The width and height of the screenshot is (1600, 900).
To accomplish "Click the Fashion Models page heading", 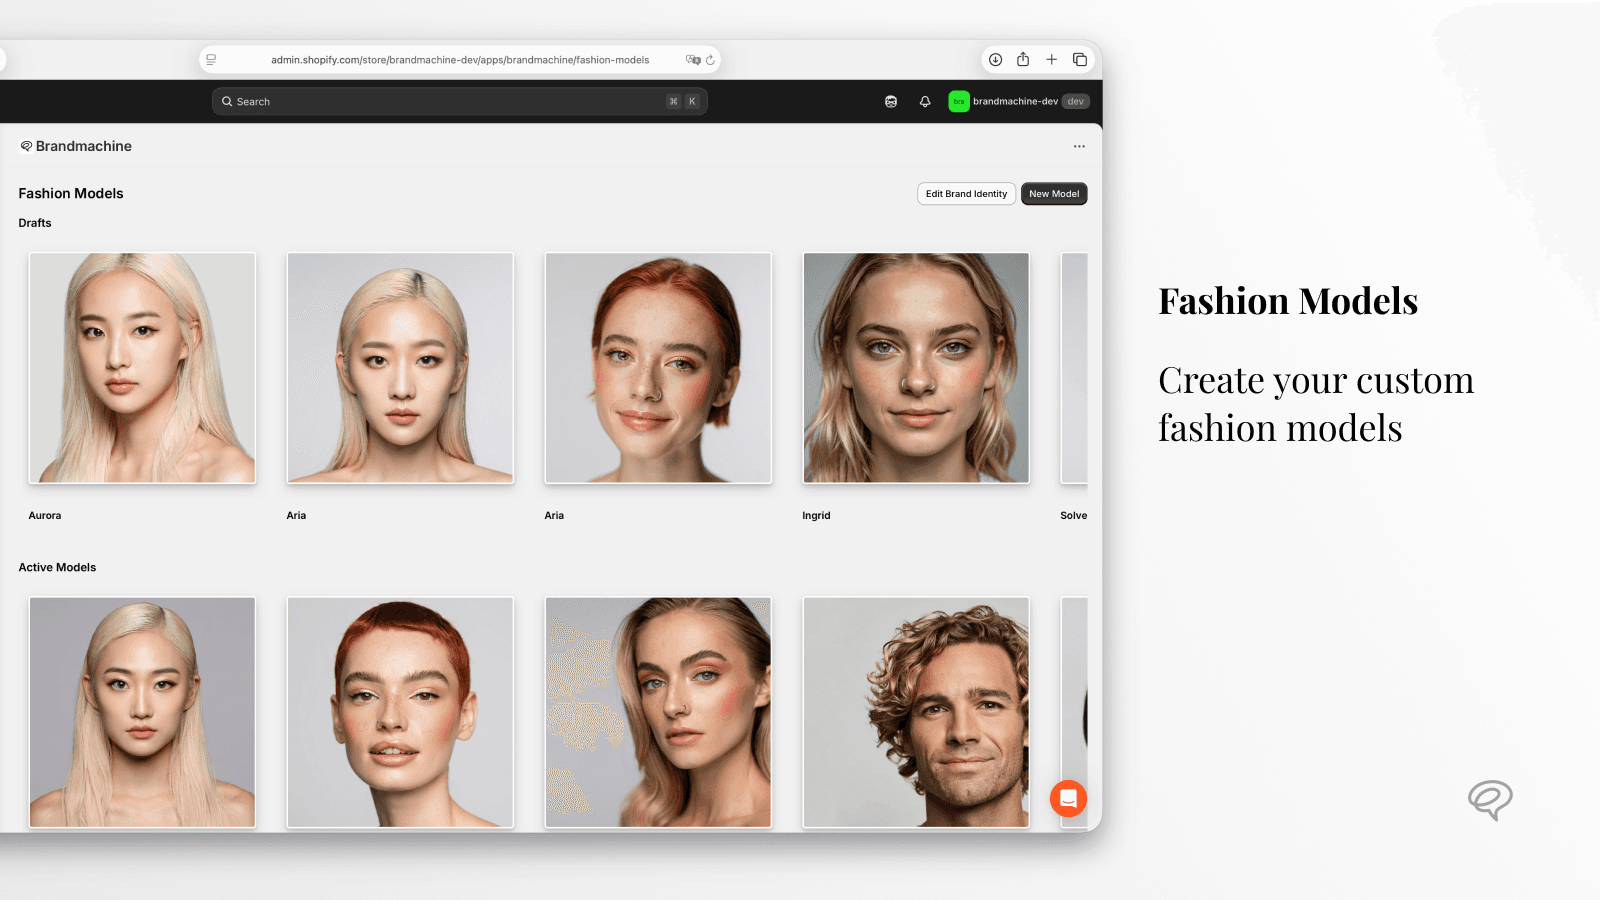I will (71, 194).
